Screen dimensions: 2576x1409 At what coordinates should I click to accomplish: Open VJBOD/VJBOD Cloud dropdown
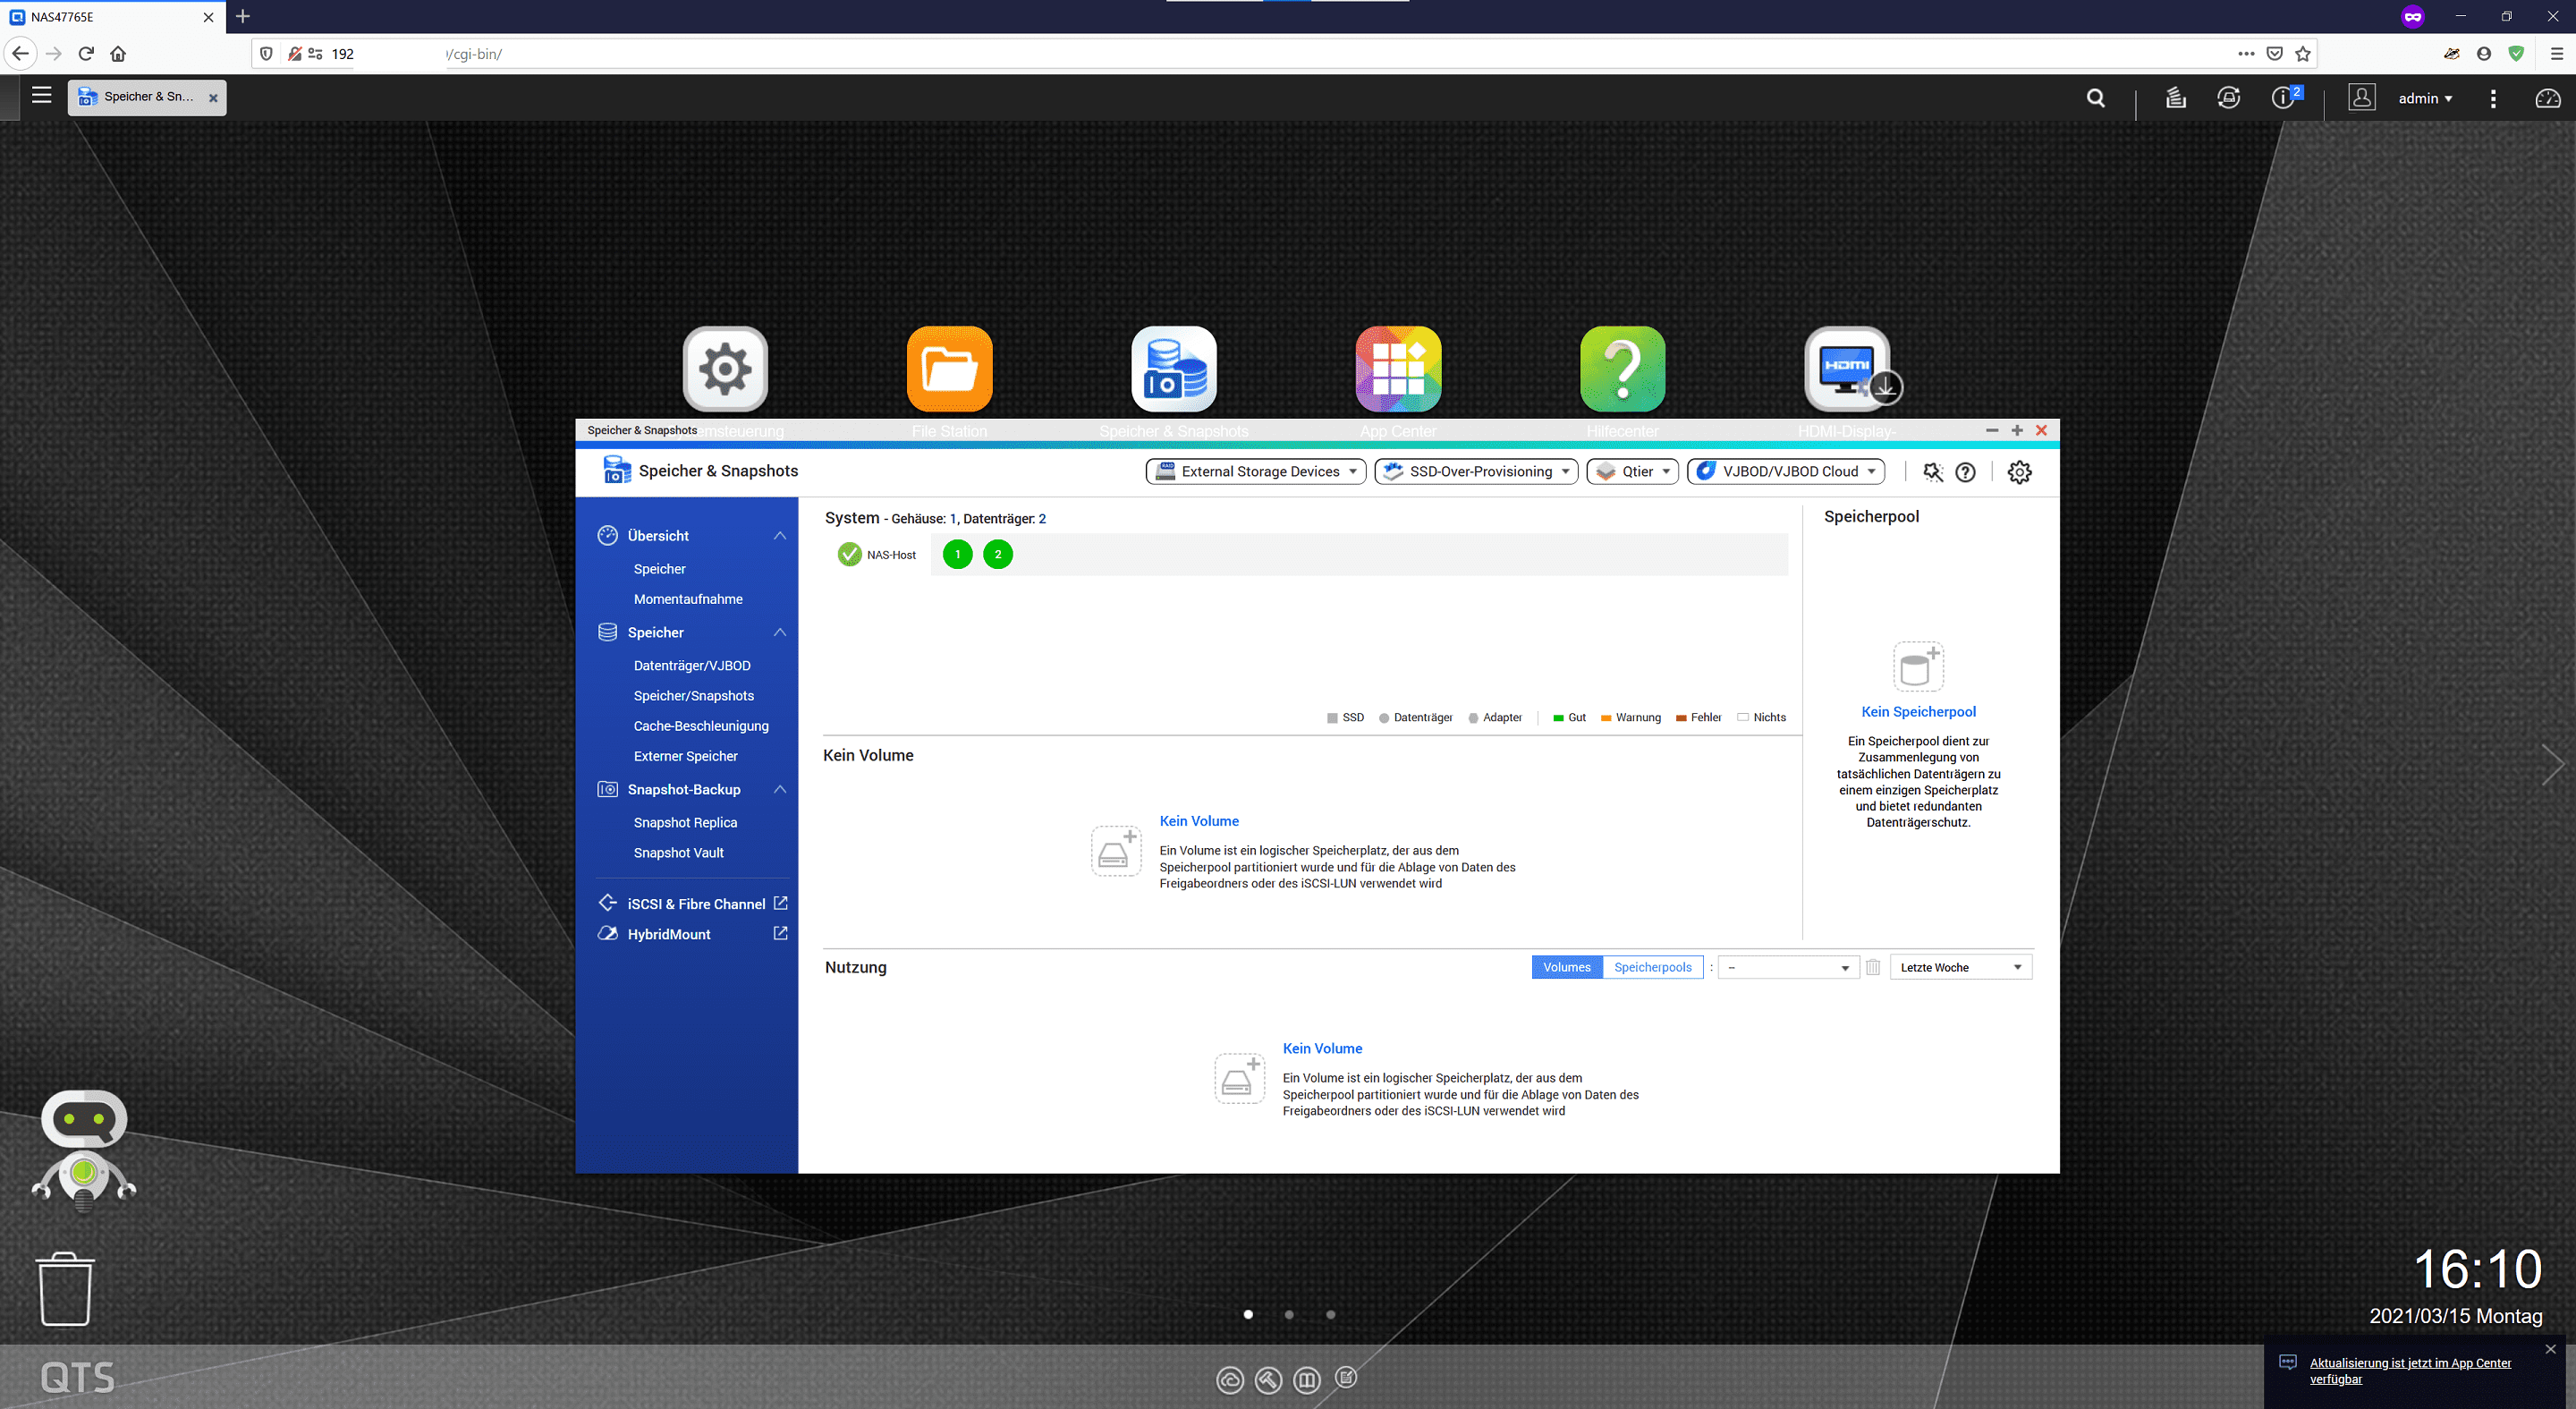click(x=1786, y=472)
